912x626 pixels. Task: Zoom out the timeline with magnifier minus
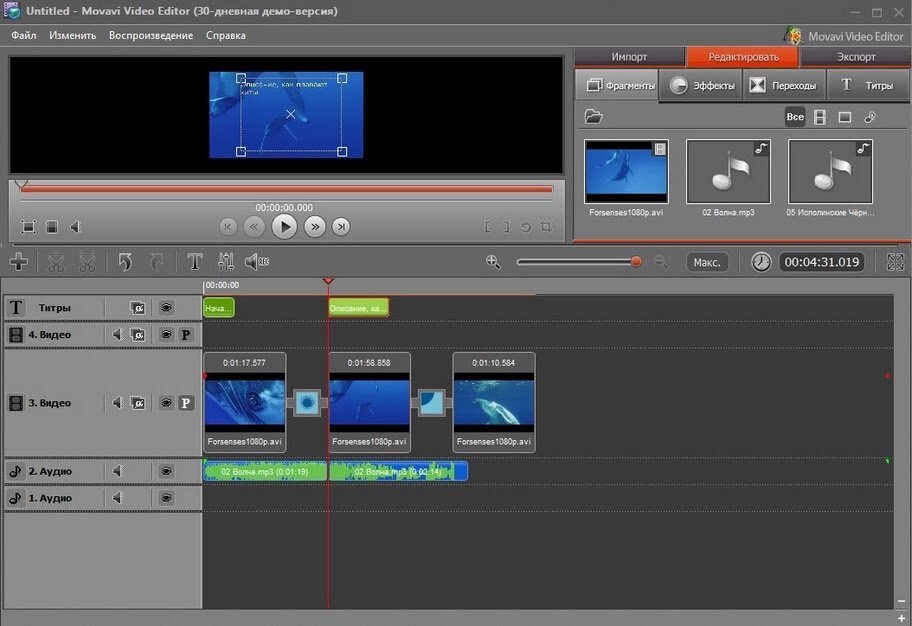[x=661, y=262]
